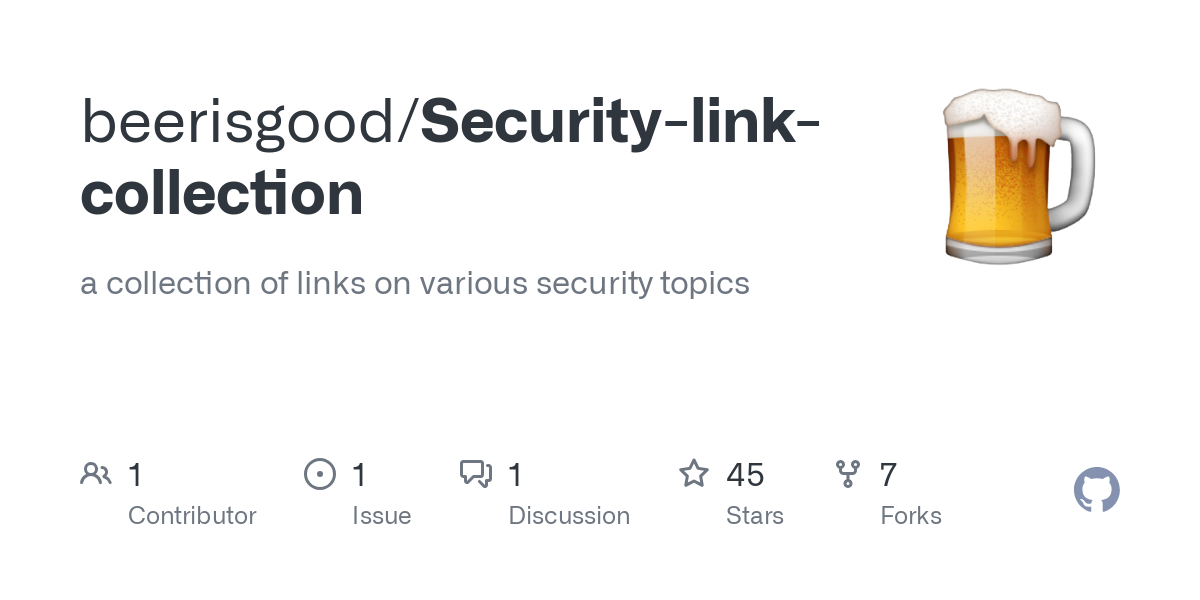
Task: Click the Forks label
Action: point(911,516)
